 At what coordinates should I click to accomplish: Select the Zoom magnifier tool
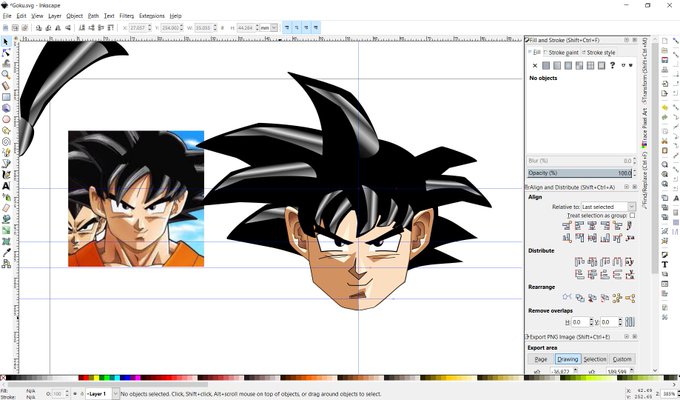(x=6, y=75)
